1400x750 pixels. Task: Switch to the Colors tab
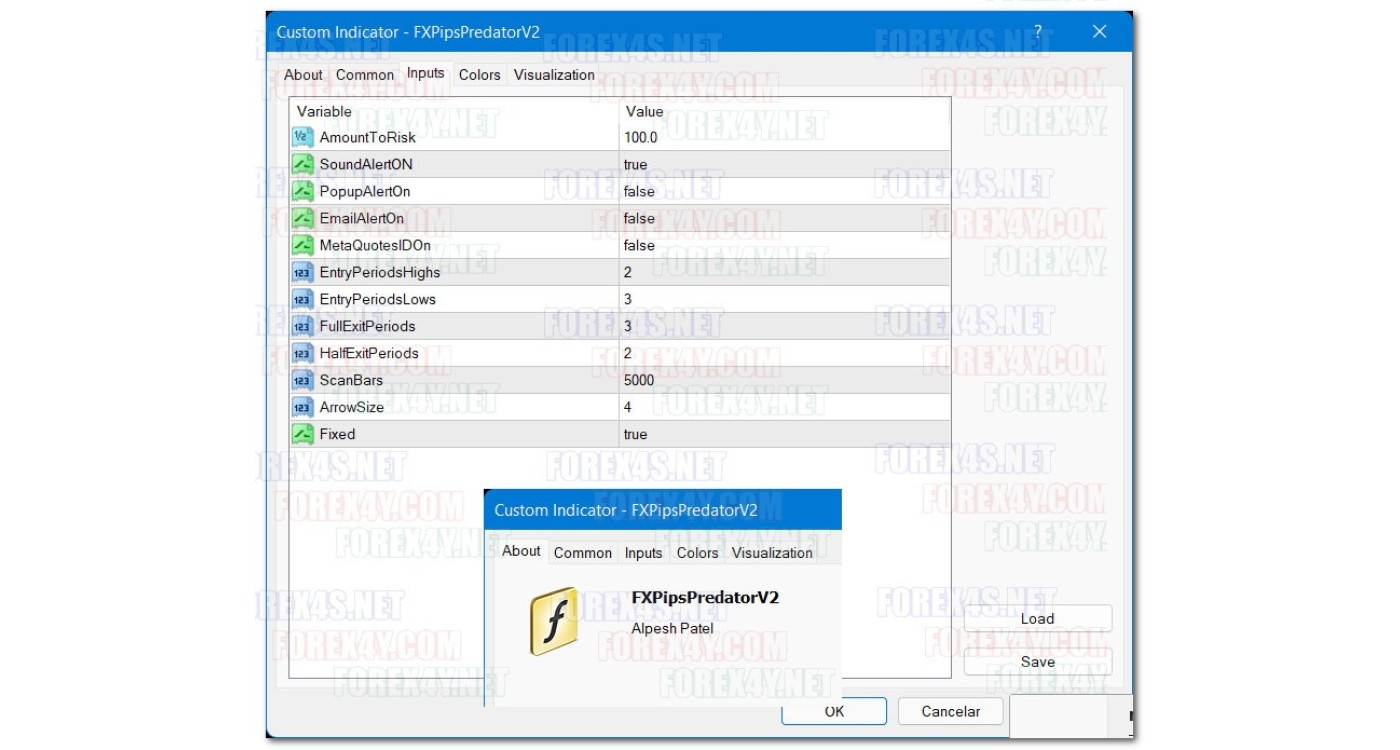(x=479, y=73)
